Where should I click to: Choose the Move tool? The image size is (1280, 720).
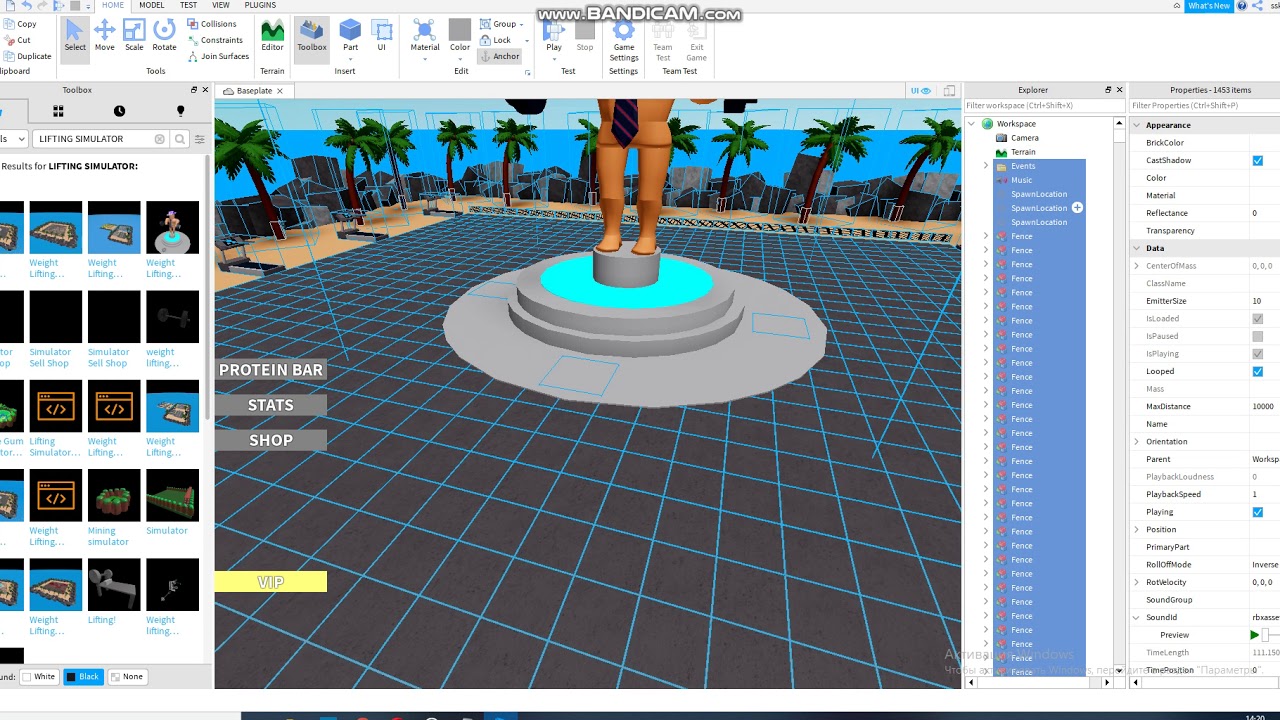tap(104, 36)
